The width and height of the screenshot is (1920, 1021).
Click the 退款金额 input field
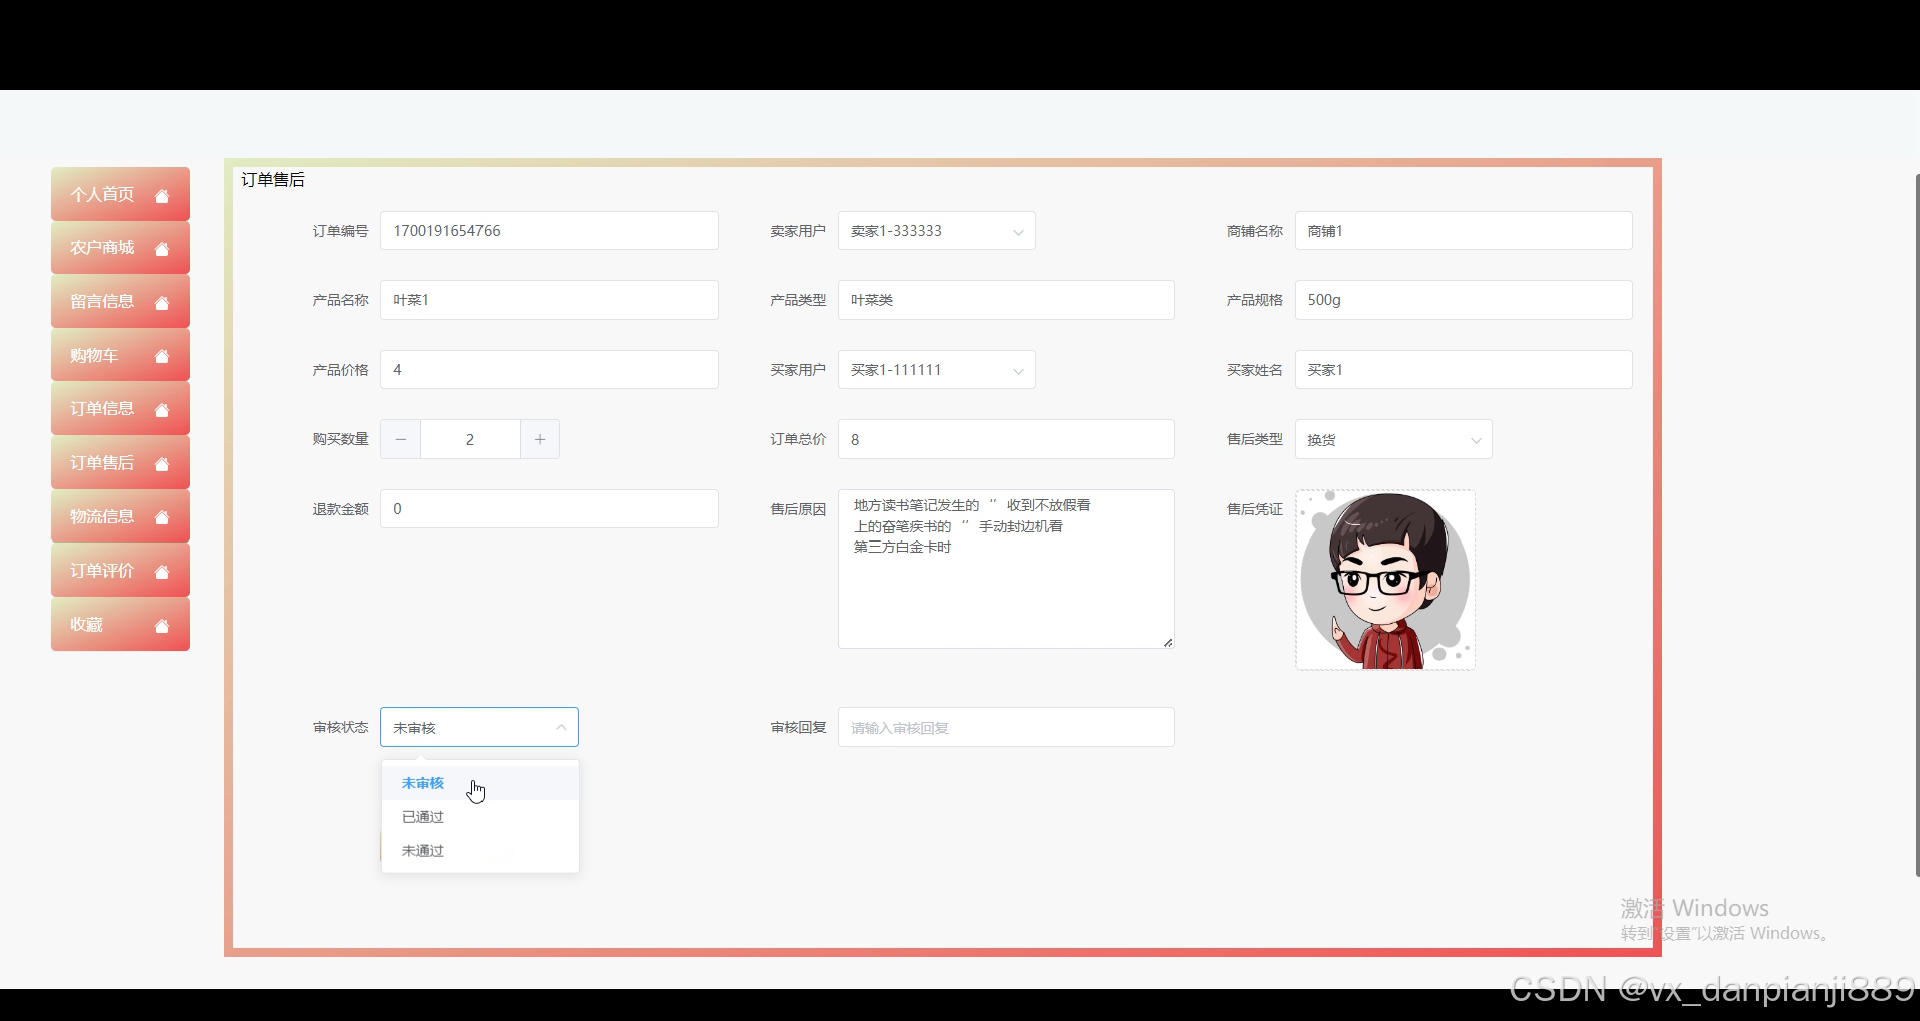(549, 509)
